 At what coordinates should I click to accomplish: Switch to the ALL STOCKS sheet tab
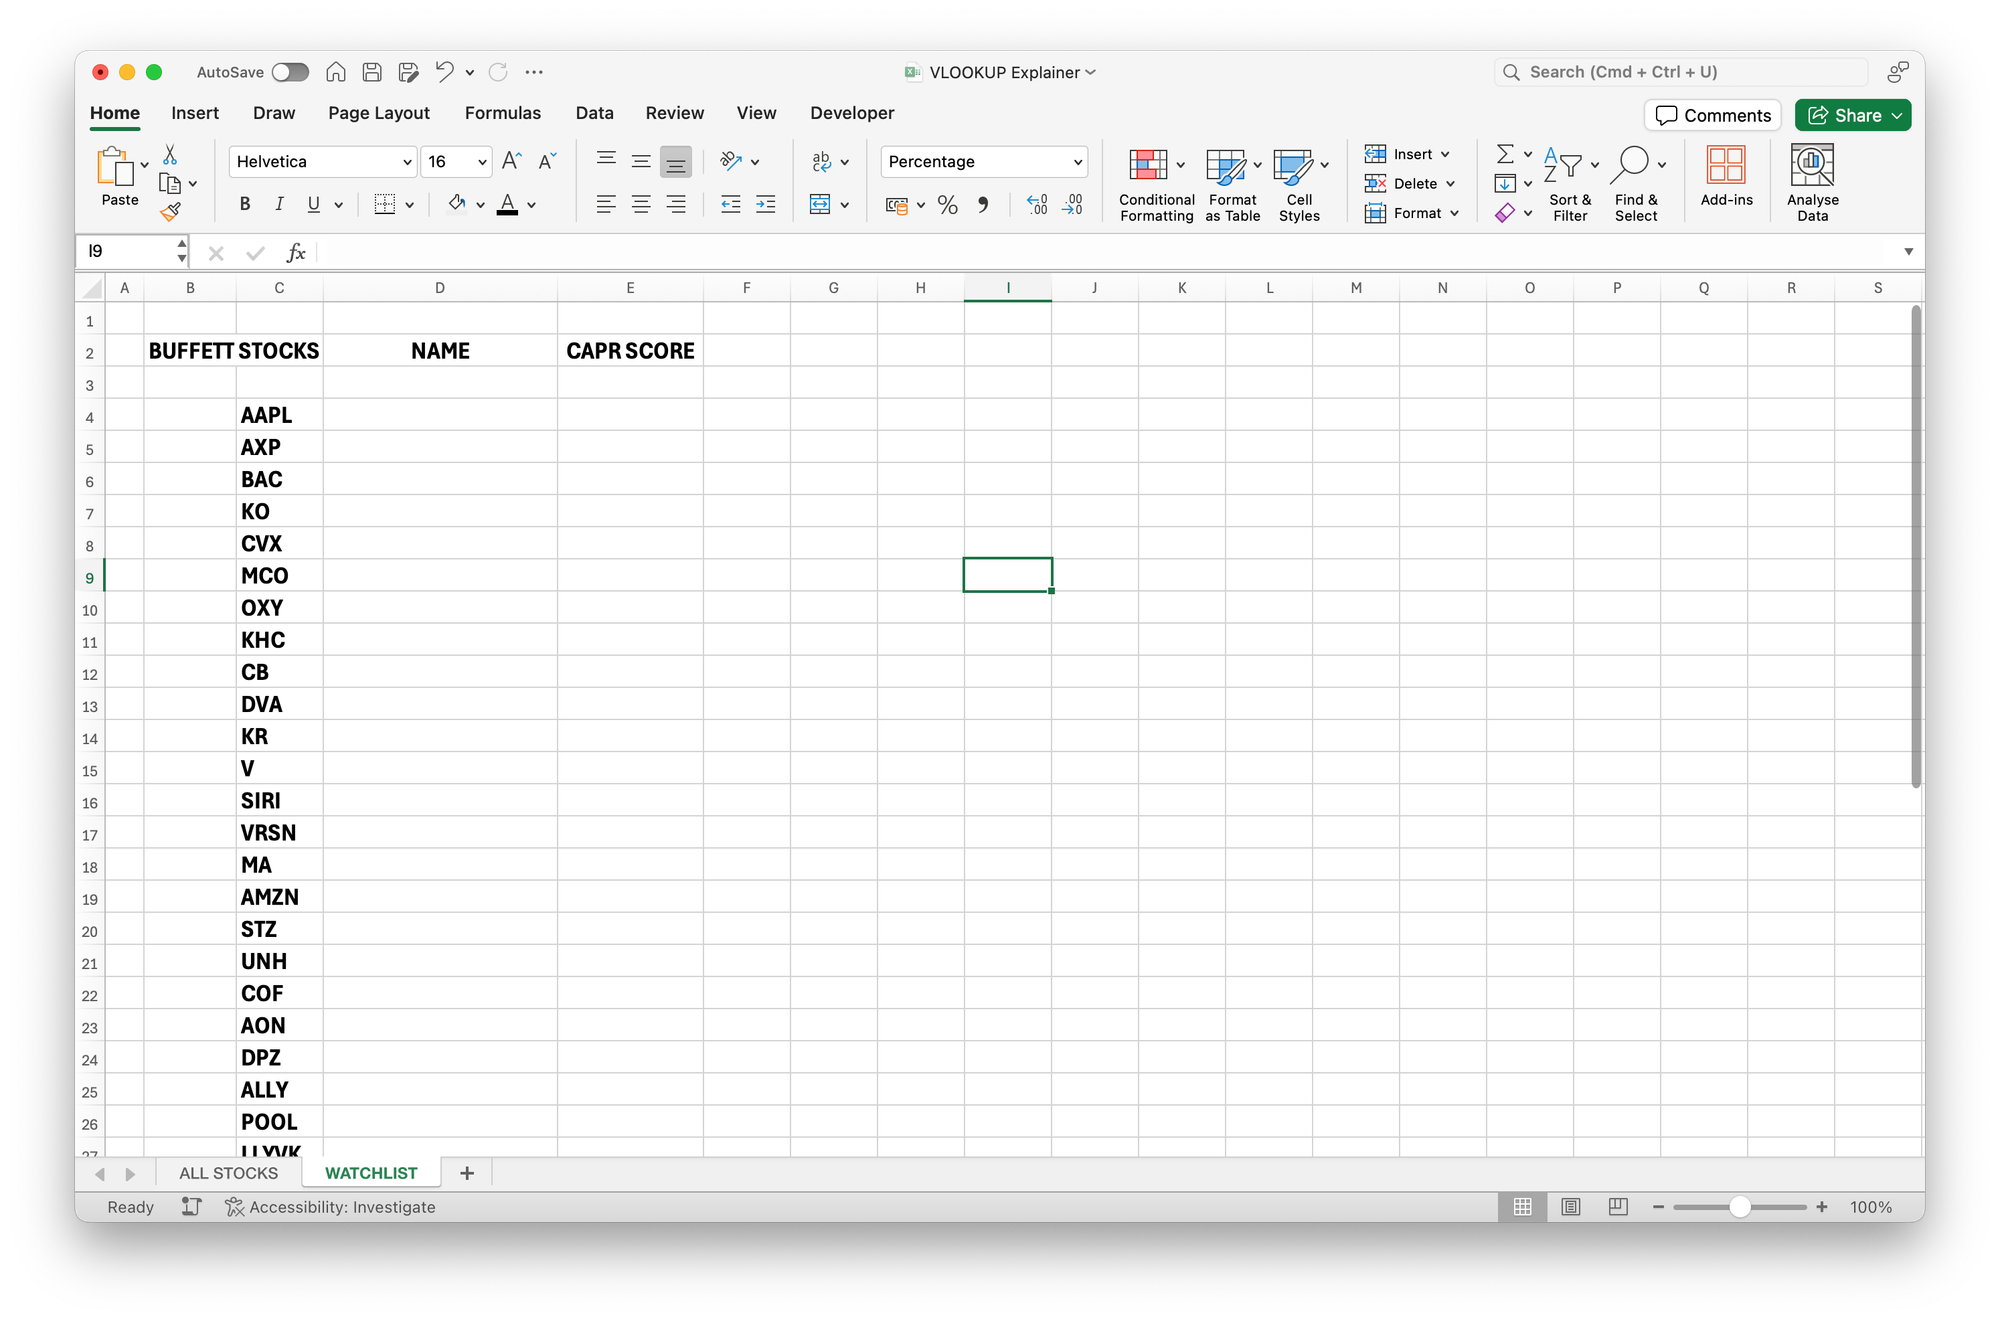coord(228,1173)
